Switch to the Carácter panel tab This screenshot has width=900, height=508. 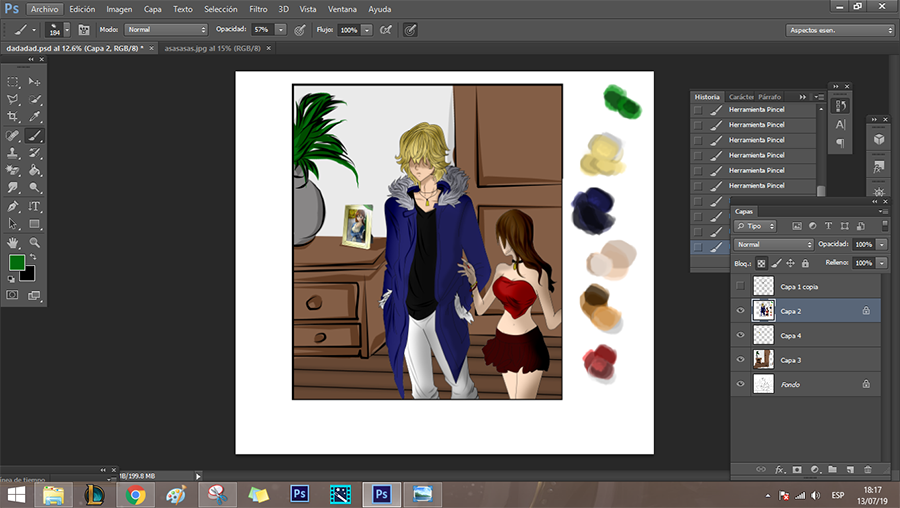[741, 96]
